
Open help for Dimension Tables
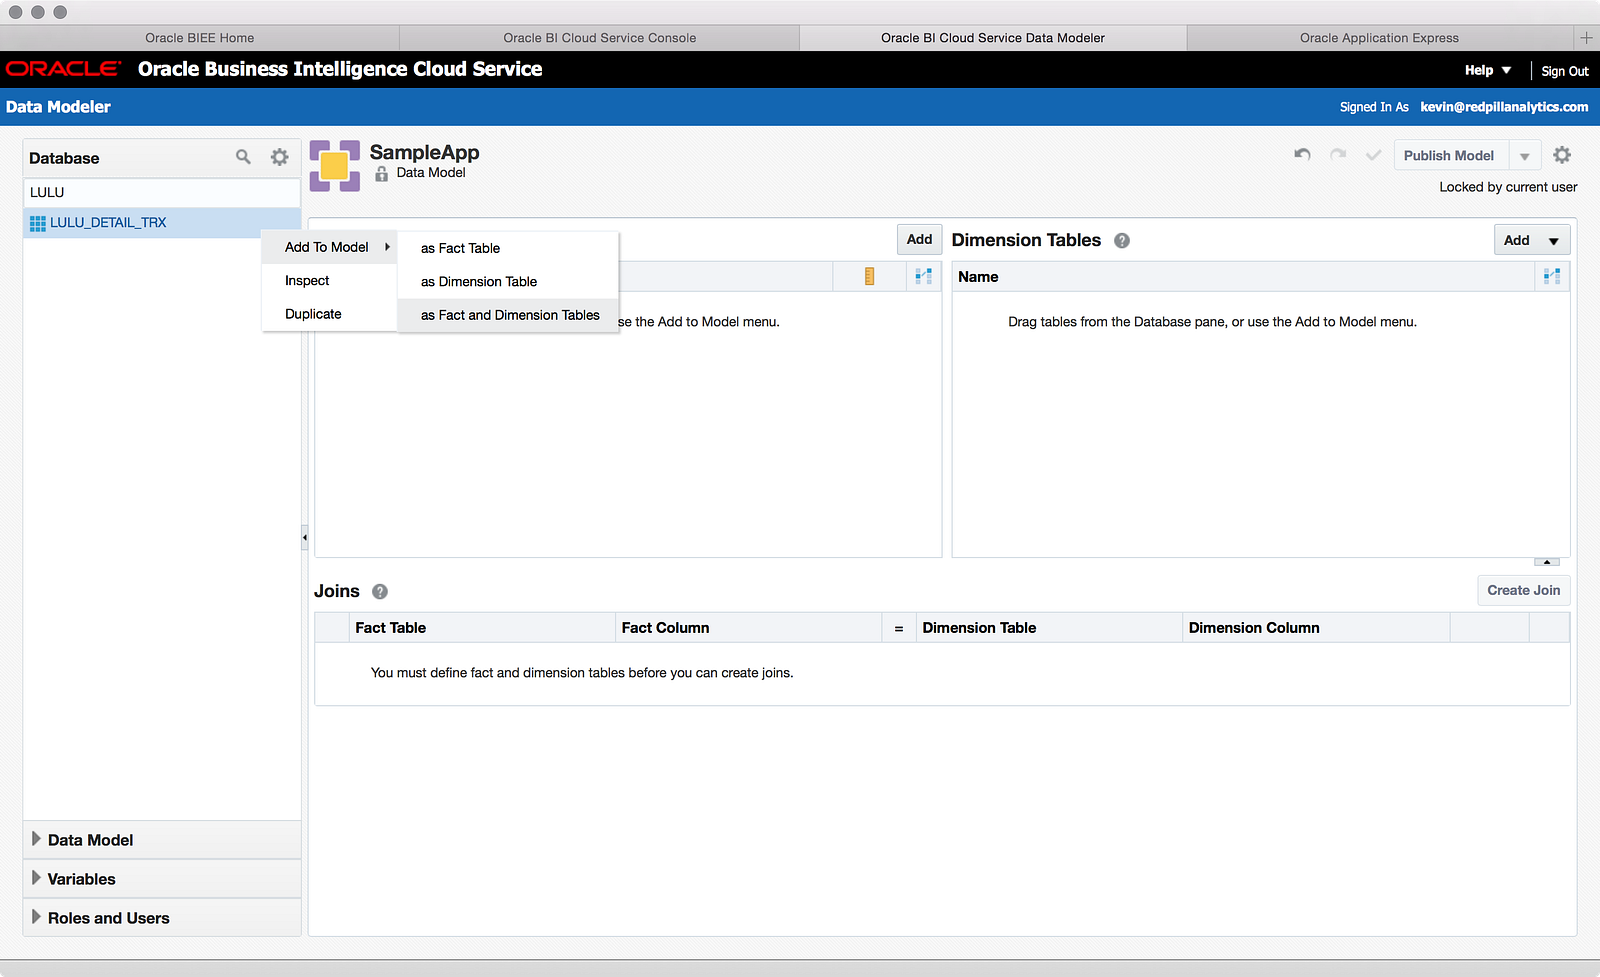coord(1122,241)
